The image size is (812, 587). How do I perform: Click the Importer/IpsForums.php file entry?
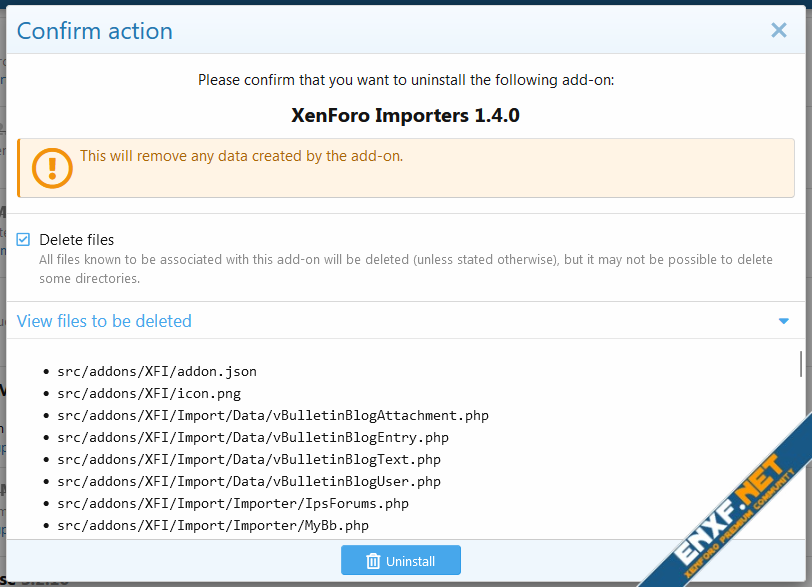[233, 503]
